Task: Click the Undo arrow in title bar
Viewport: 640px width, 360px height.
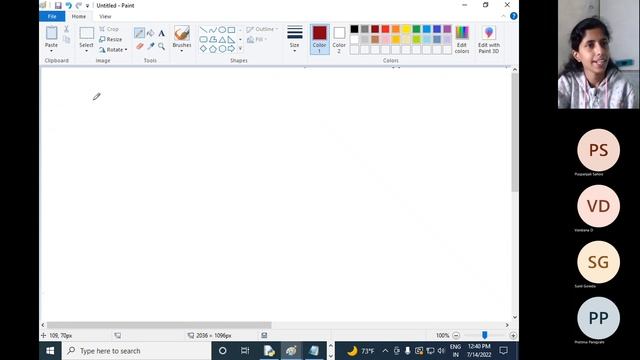Action: tap(69, 5)
